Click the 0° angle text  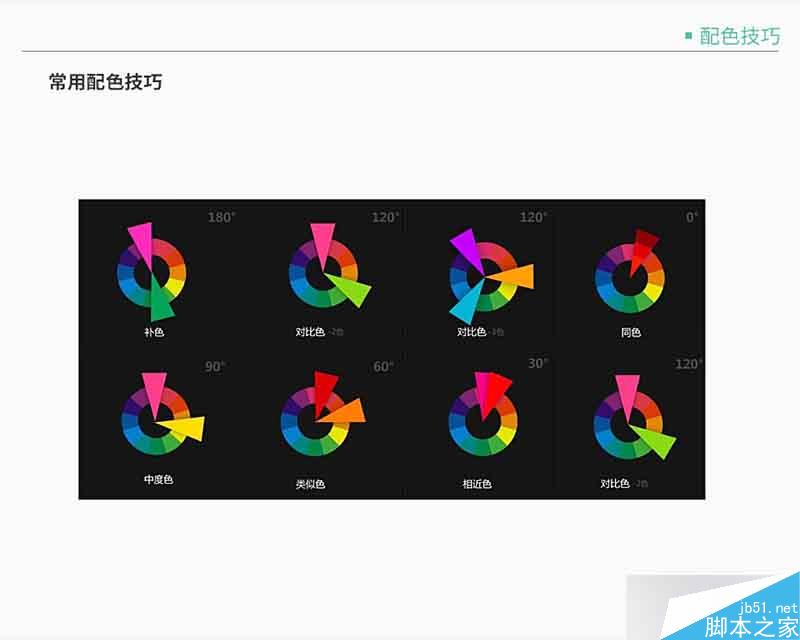[692, 217]
